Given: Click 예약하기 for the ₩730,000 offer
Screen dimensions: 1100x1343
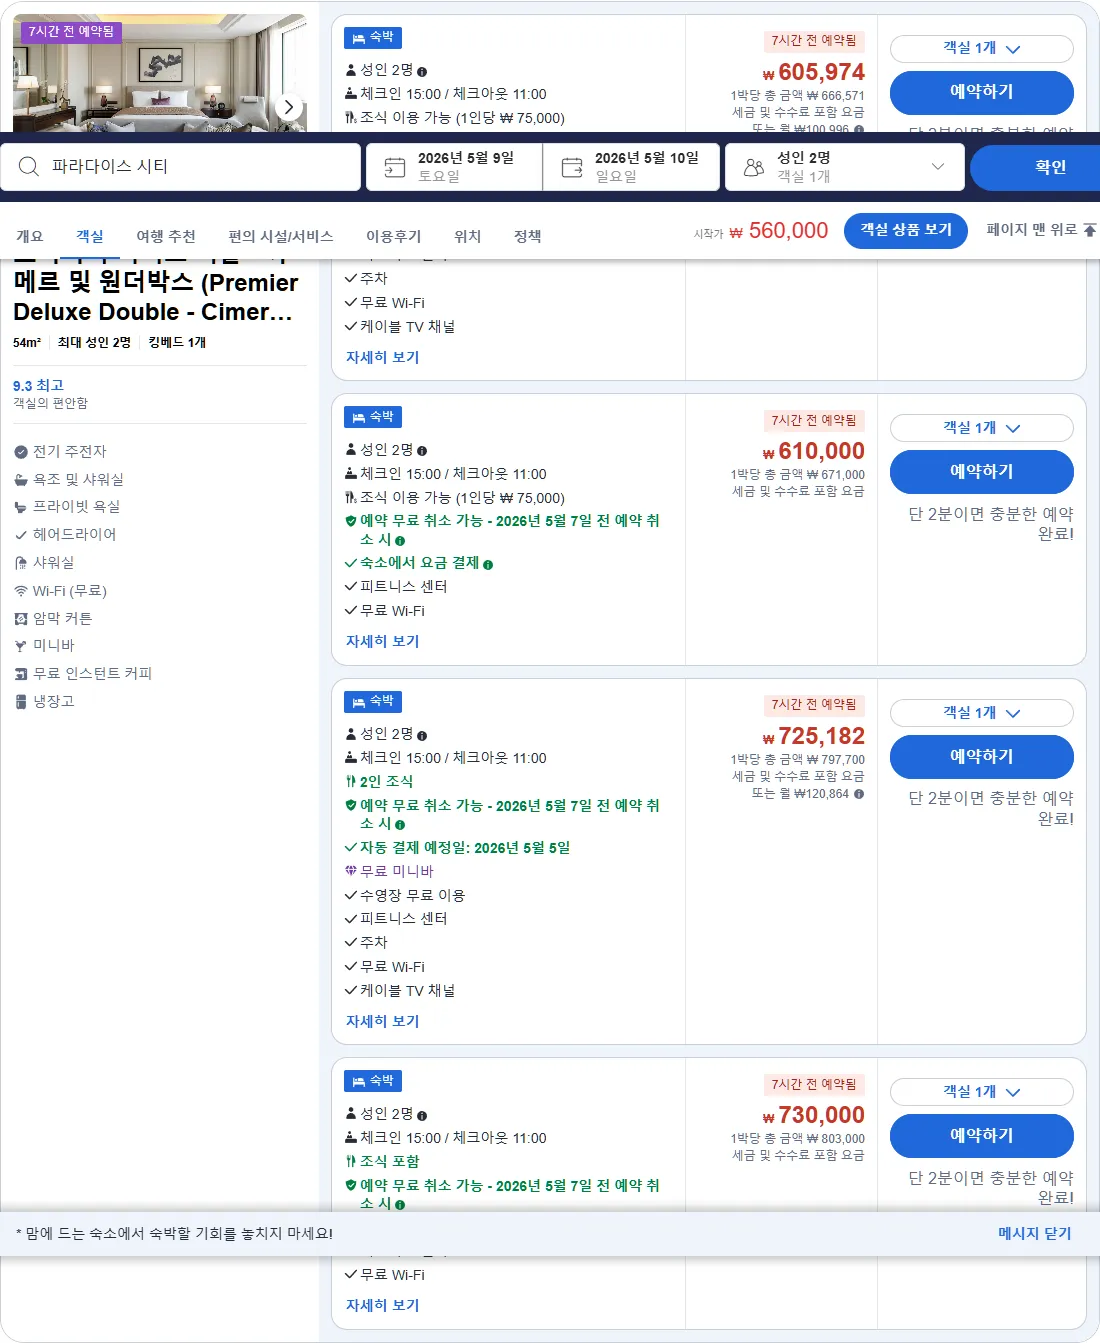Looking at the screenshot, I should pos(982,1136).
